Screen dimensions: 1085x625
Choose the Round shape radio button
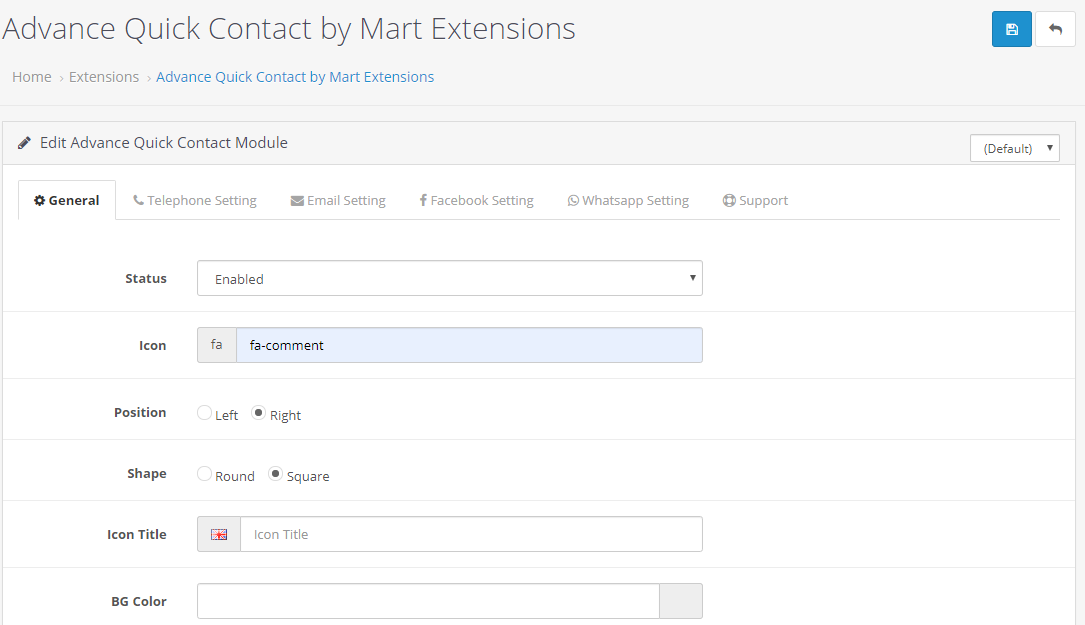(204, 473)
